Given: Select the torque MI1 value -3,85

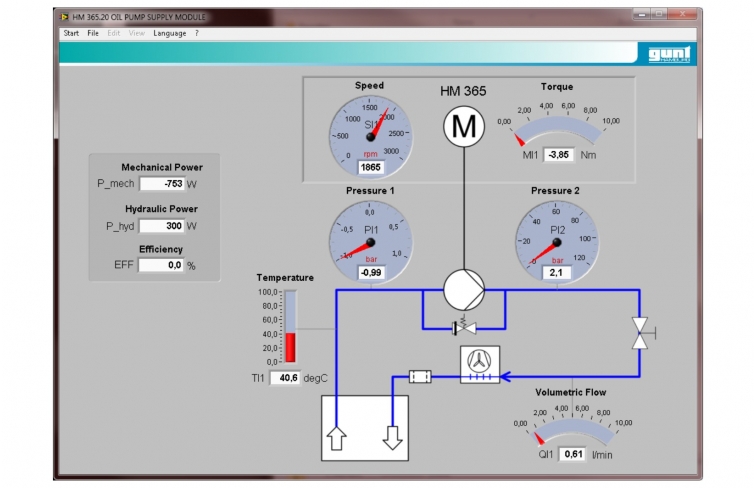Looking at the screenshot, I should (x=559, y=155).
